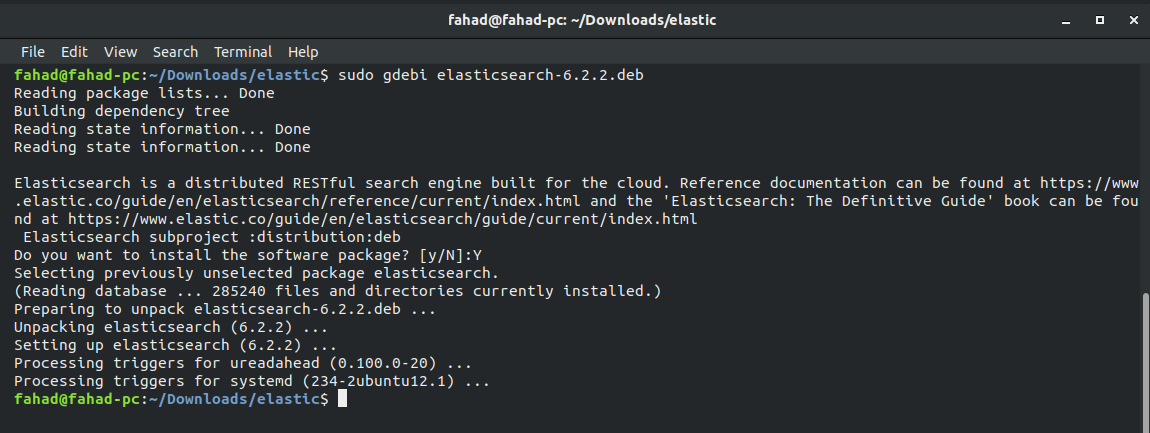Click the terminal cursor block at the last prompt
This screenshot has height=433, width=1150.
[342, 399]
